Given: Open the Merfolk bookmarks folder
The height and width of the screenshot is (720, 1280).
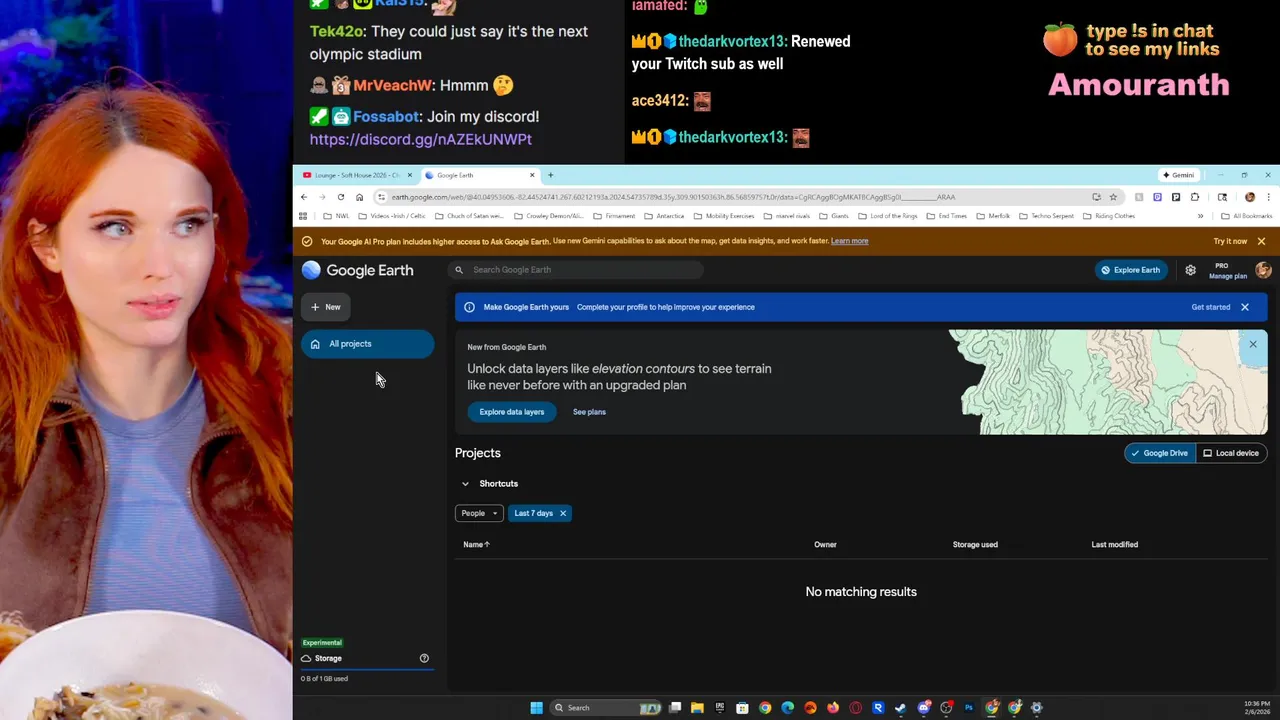Looking at the screenshot, I should pos(993,216).
